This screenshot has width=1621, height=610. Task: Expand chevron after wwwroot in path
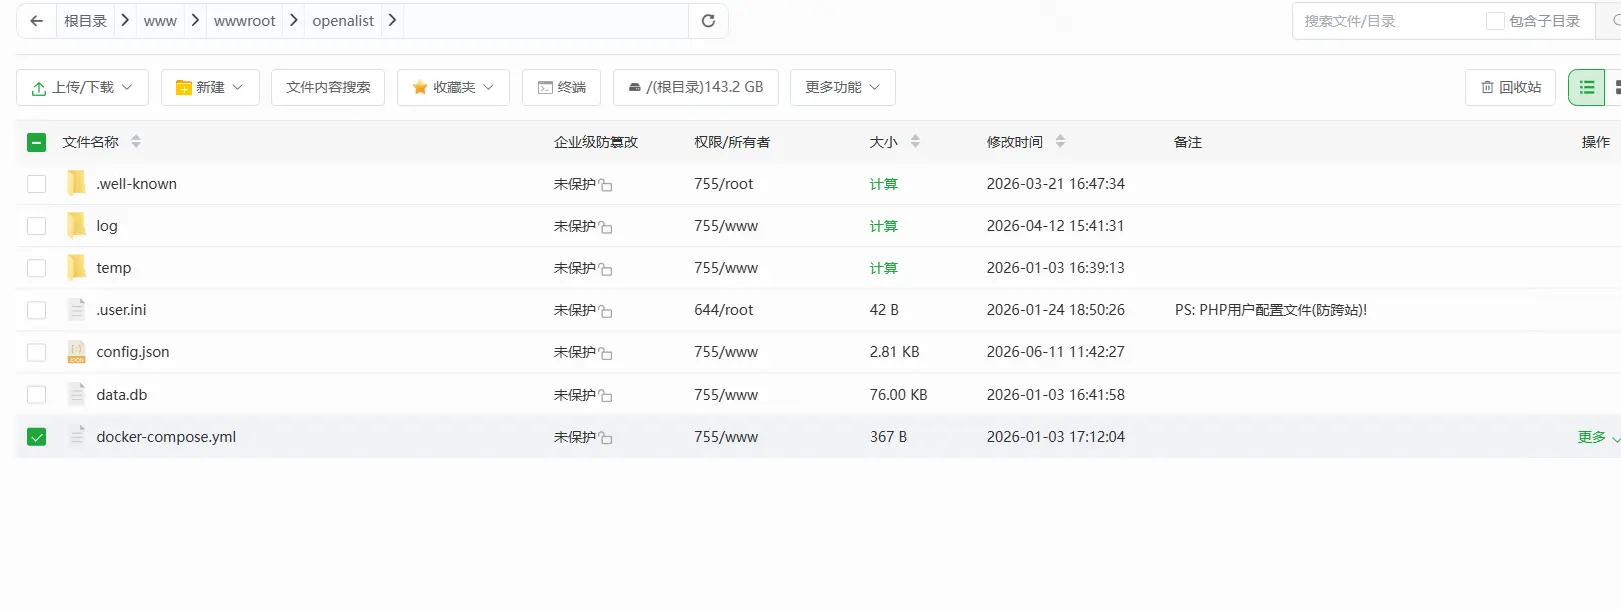pyautogui.click(x=294, y=20)
